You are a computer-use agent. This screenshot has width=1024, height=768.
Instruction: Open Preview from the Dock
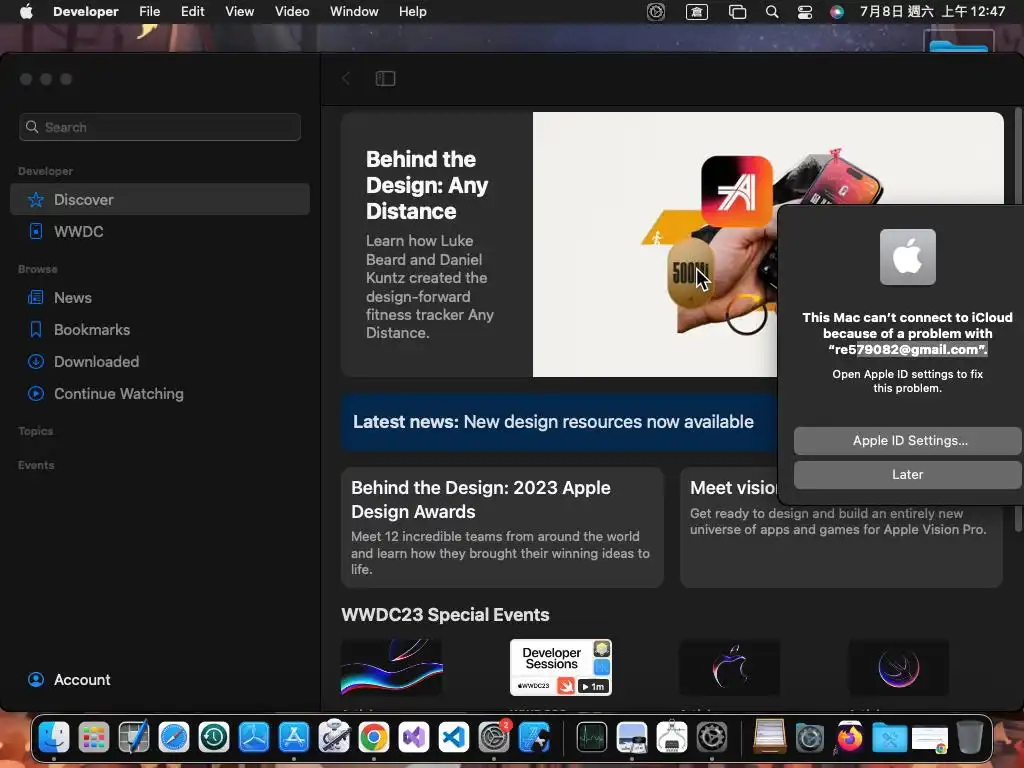tap(632, 738)
